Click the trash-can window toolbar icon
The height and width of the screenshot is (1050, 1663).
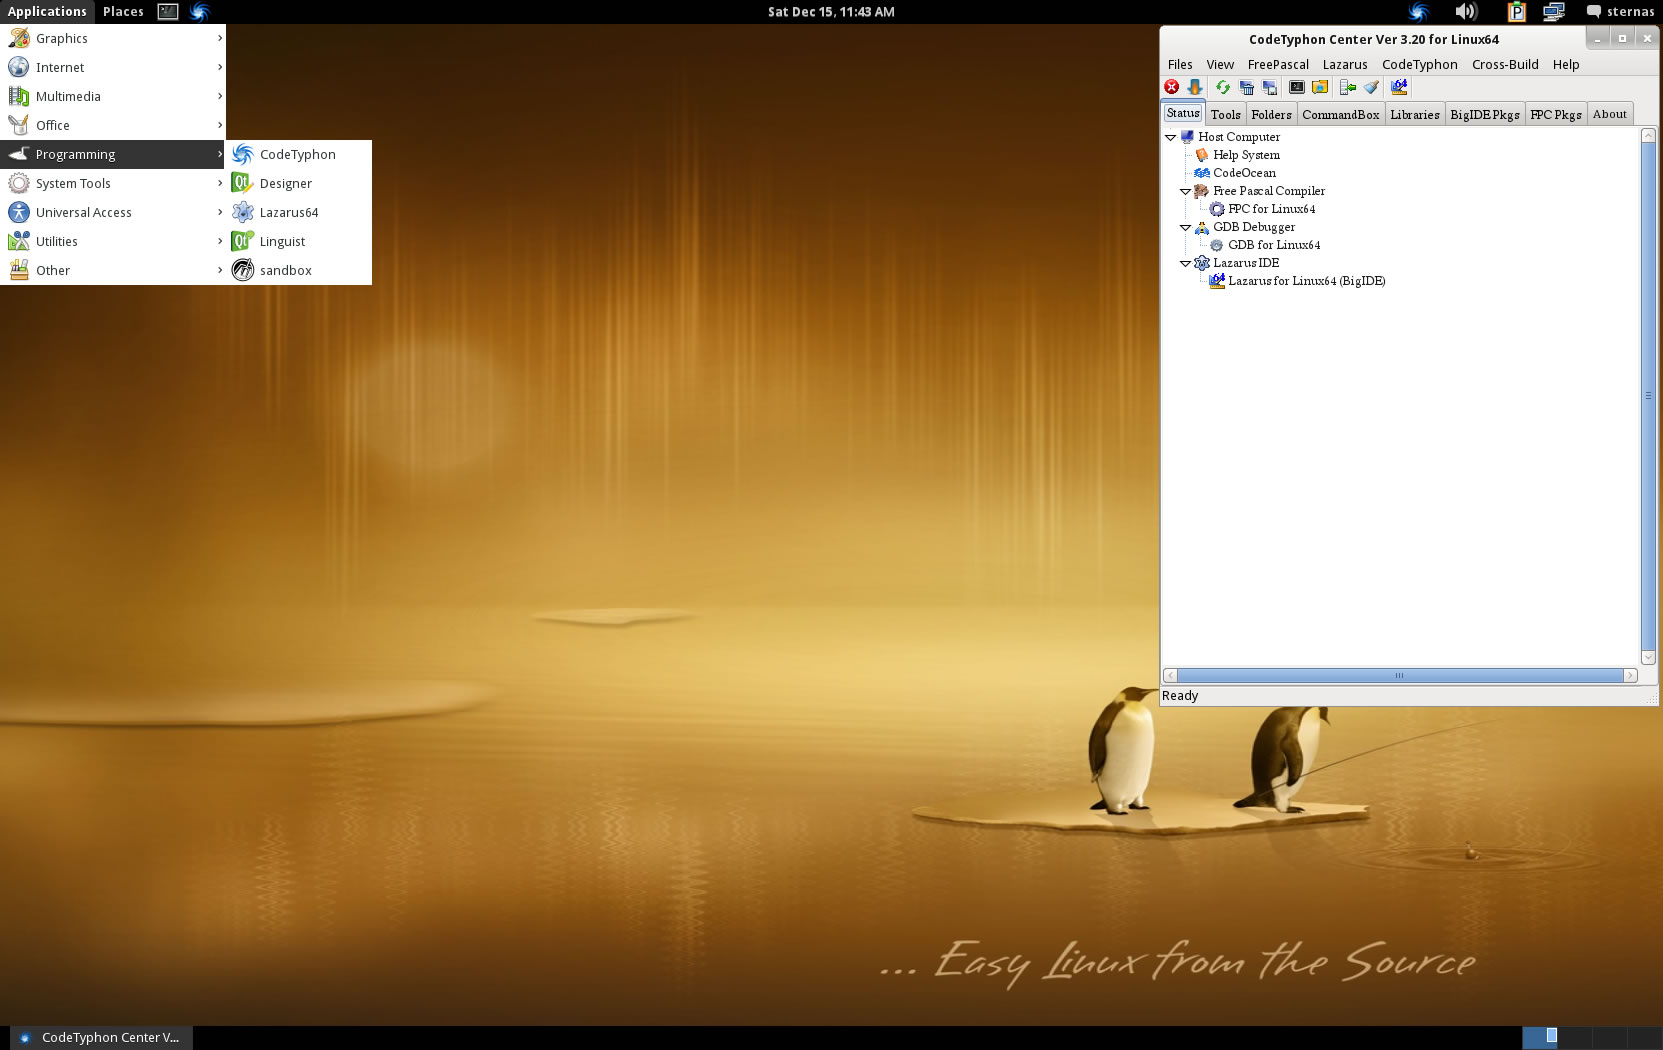pyautogui.click(x=1246, y=87)
